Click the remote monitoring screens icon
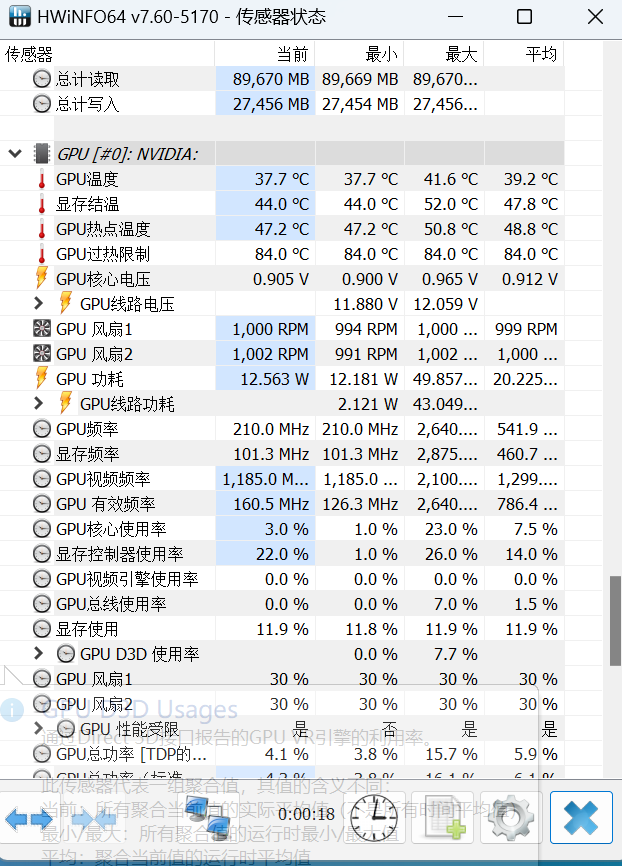This screenshot has width=622, height=866. (208, 818)
